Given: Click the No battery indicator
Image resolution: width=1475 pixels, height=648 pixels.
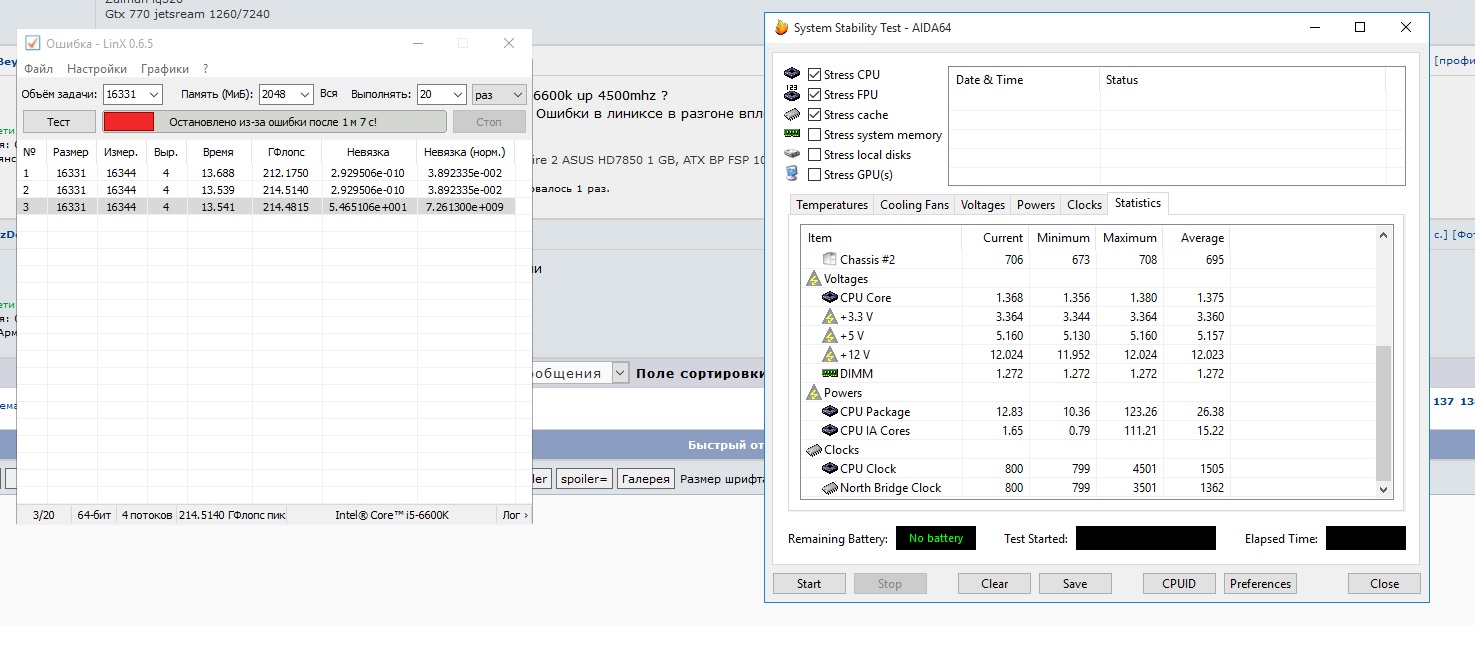Looking at the screenshot, I should 936,538.
